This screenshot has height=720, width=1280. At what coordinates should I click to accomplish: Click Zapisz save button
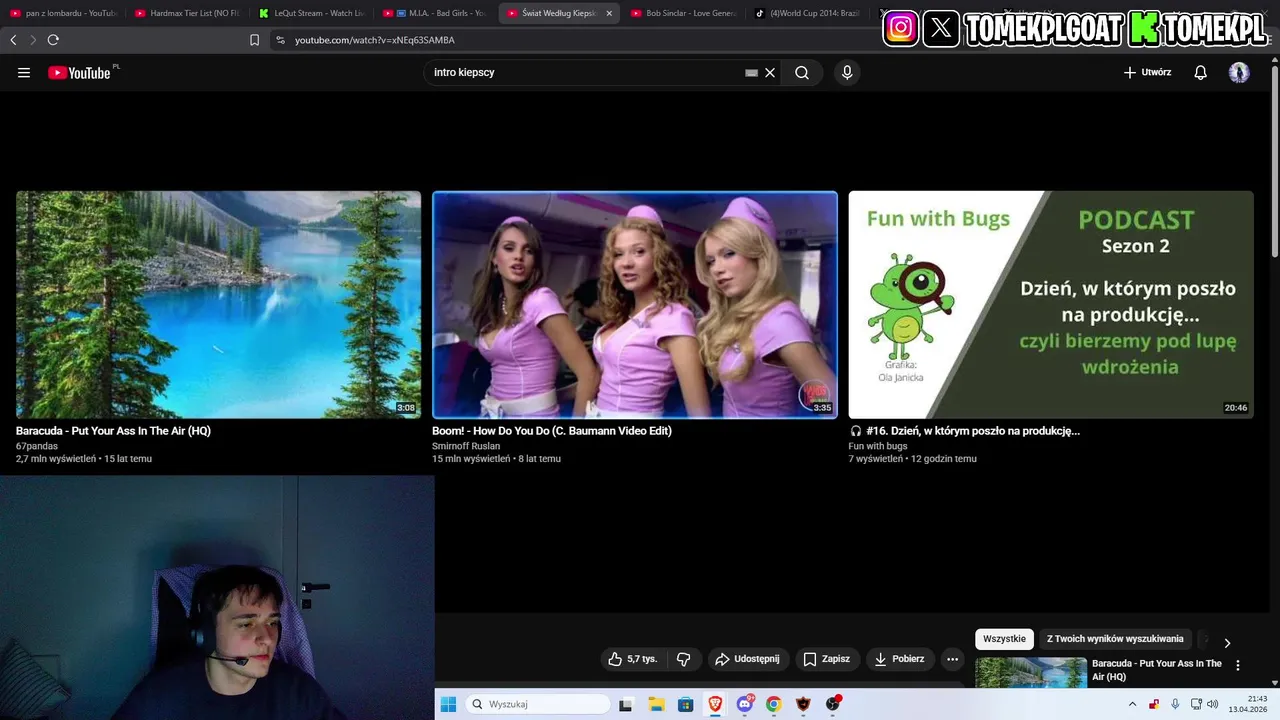pyautogui.click(x=827, y=659)
